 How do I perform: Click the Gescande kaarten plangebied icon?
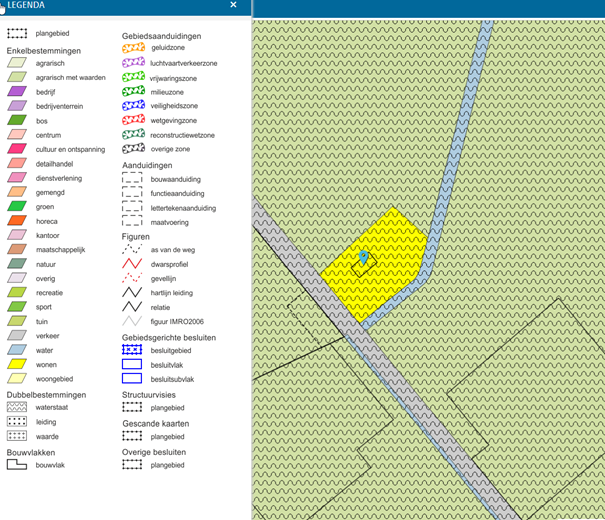pos(132,436)
